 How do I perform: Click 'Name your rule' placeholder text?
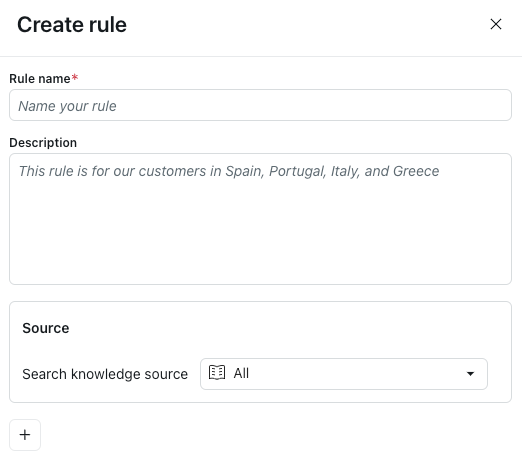click(67, 106)
